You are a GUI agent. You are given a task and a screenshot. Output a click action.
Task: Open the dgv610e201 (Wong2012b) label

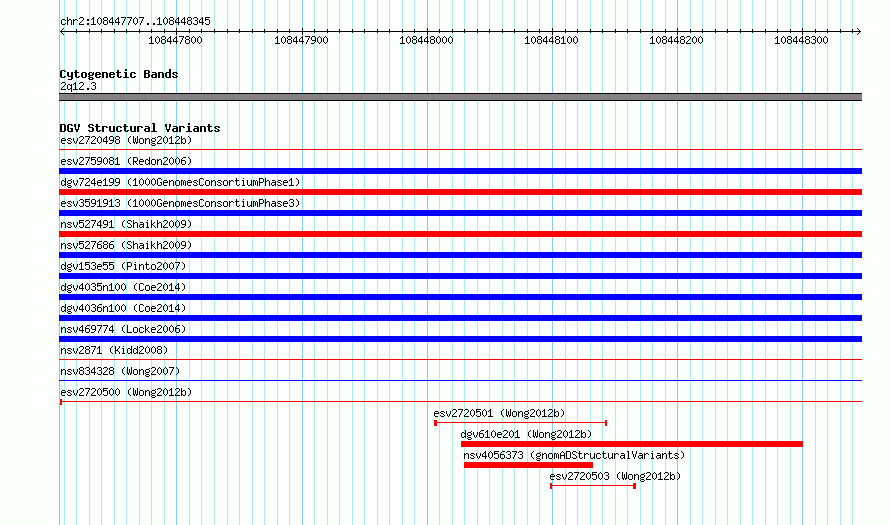coord(526,434)
